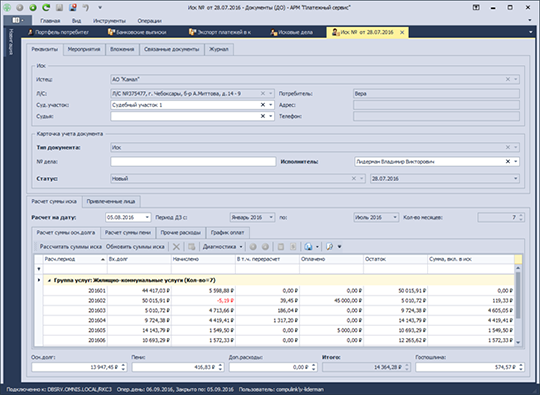Open the Связанные документы tab
Viewport: 540px width, 395px height.
click(172, 49)
